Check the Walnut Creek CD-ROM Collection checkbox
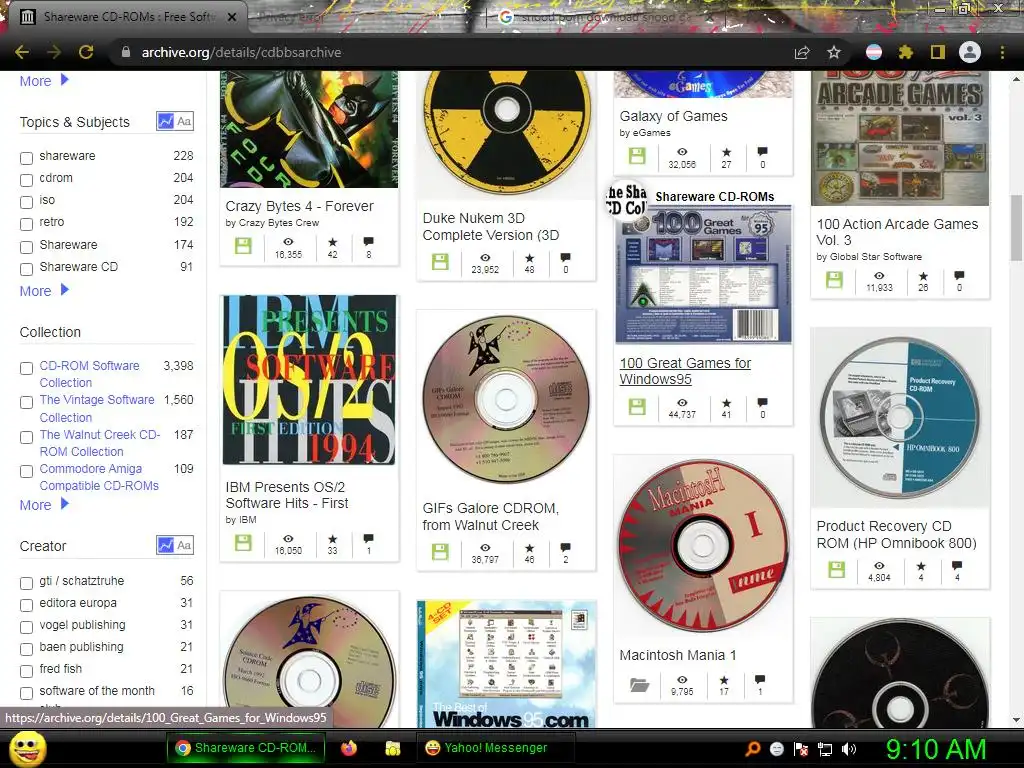 pos(26,437)
